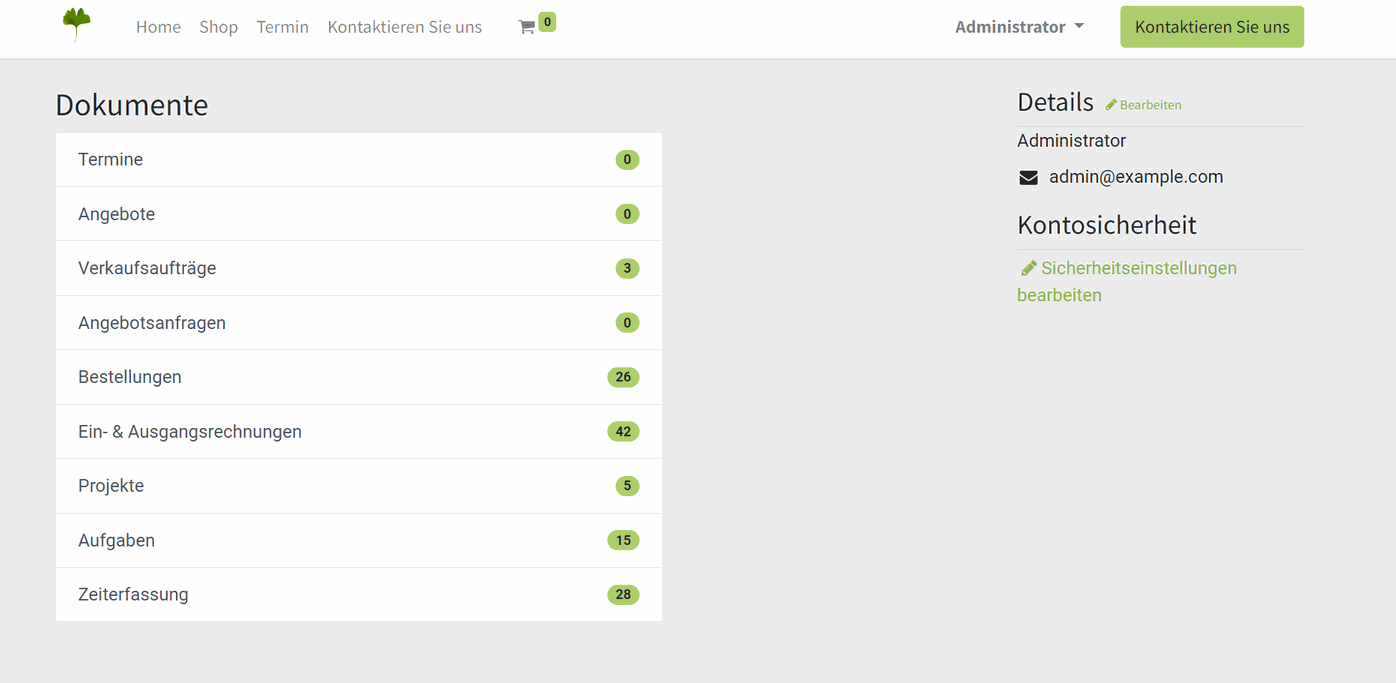The width and height of the screenshot is (1396, 683).
Task: Go to the Home menu item
Action: click(x=158, y=27)
